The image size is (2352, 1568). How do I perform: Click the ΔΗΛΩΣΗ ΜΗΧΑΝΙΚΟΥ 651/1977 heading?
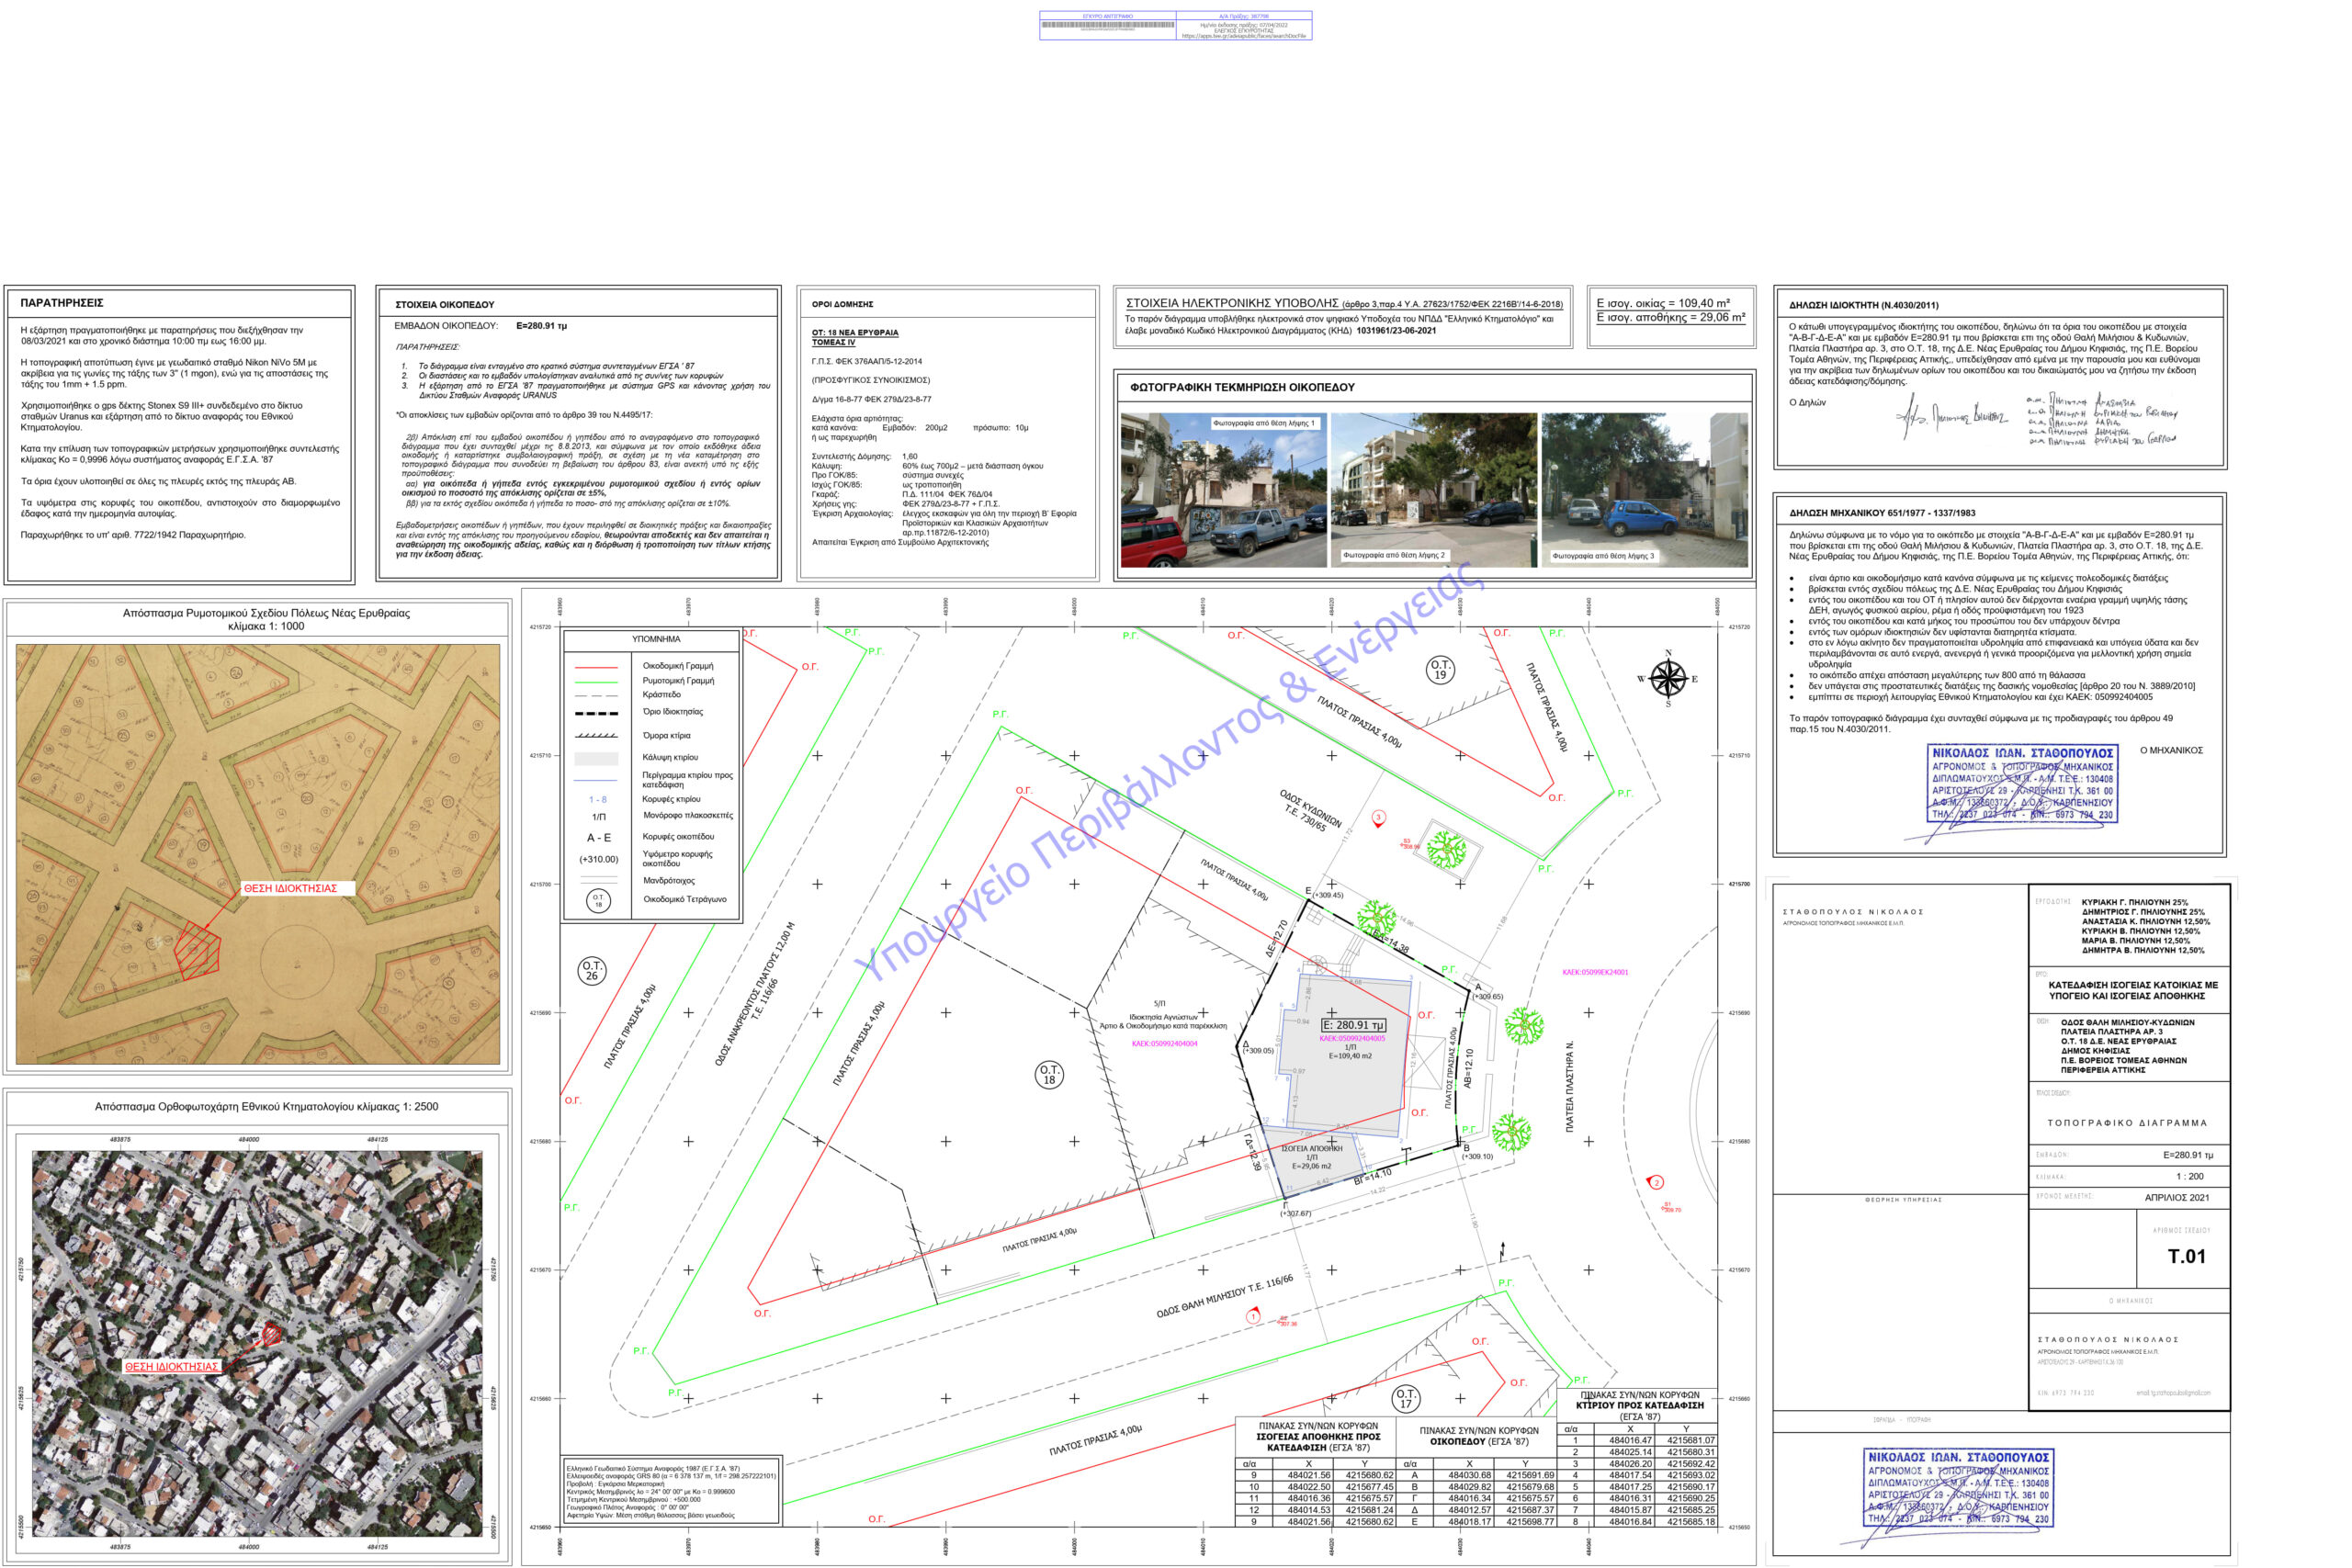pyautogui.click(x=1882, y=513)
